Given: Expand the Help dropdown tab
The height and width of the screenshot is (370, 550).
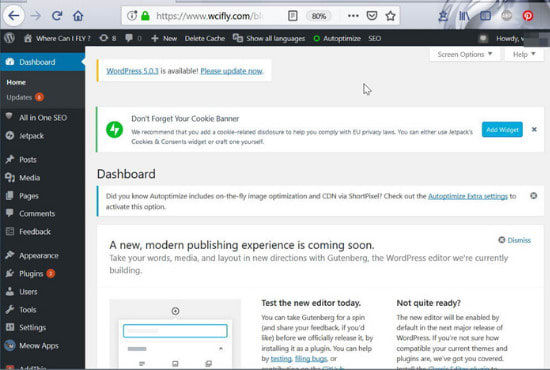Looking at the screenshot, I should pyautogui.click(x=524, y=54).
